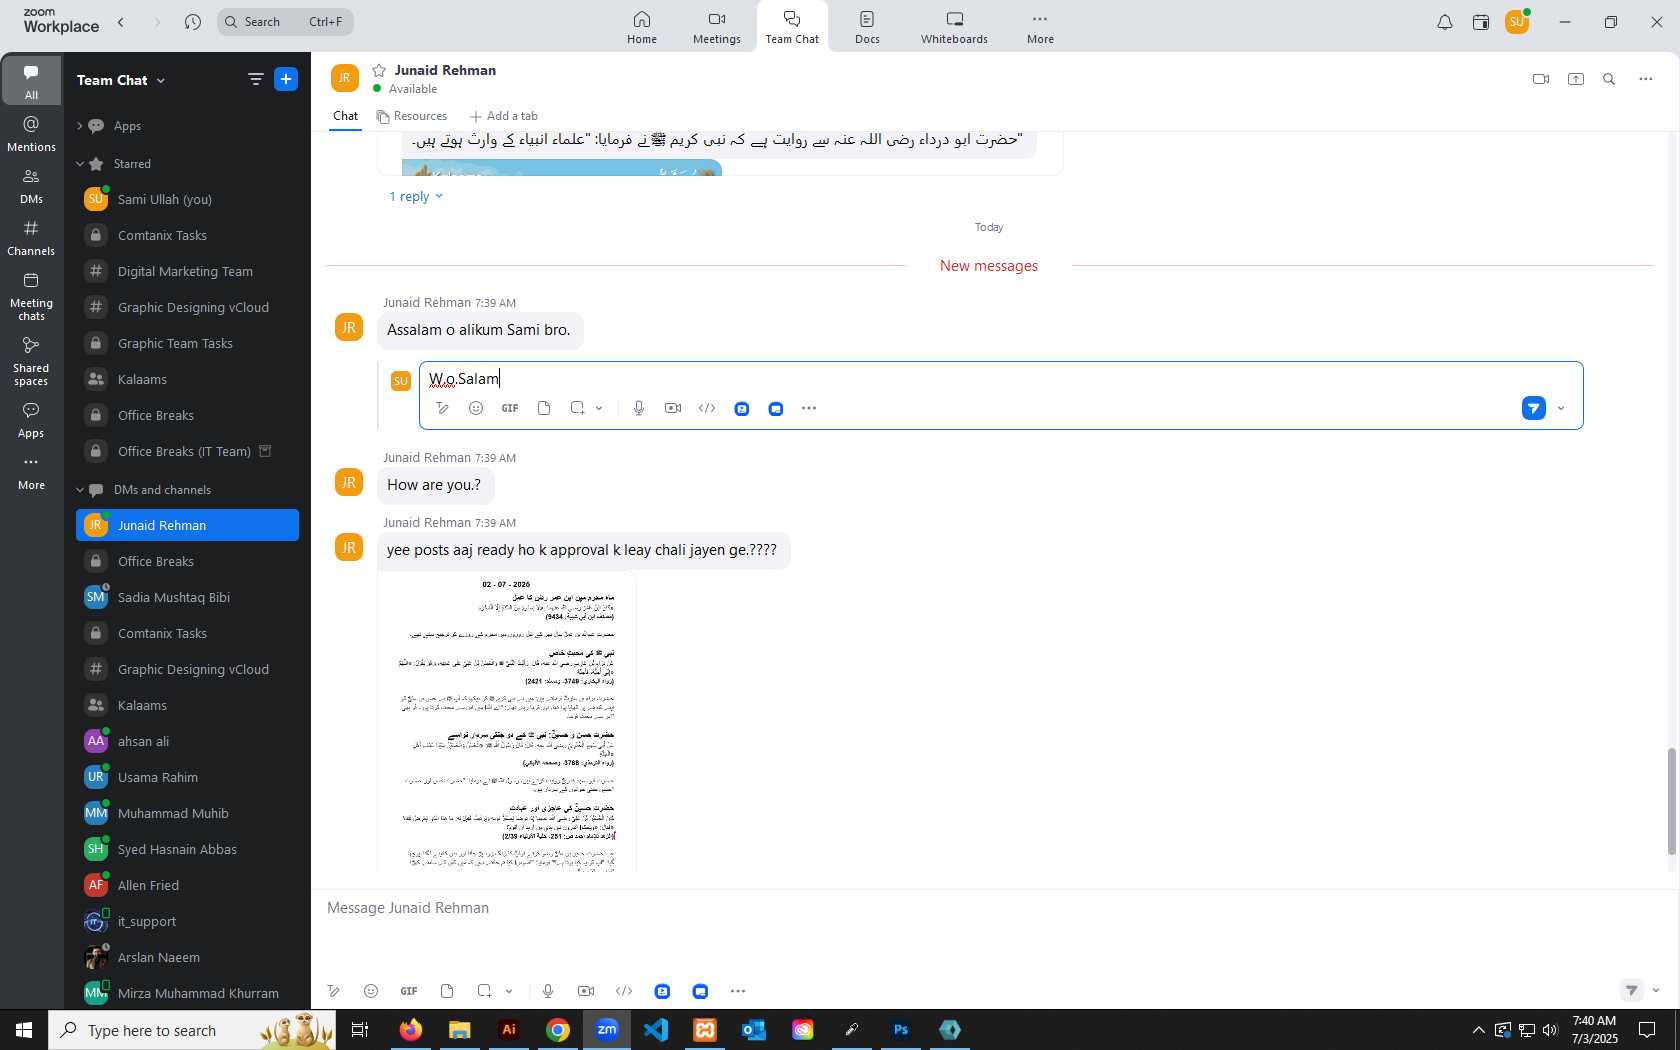Click the Search box in top bar

pos(285,22)
